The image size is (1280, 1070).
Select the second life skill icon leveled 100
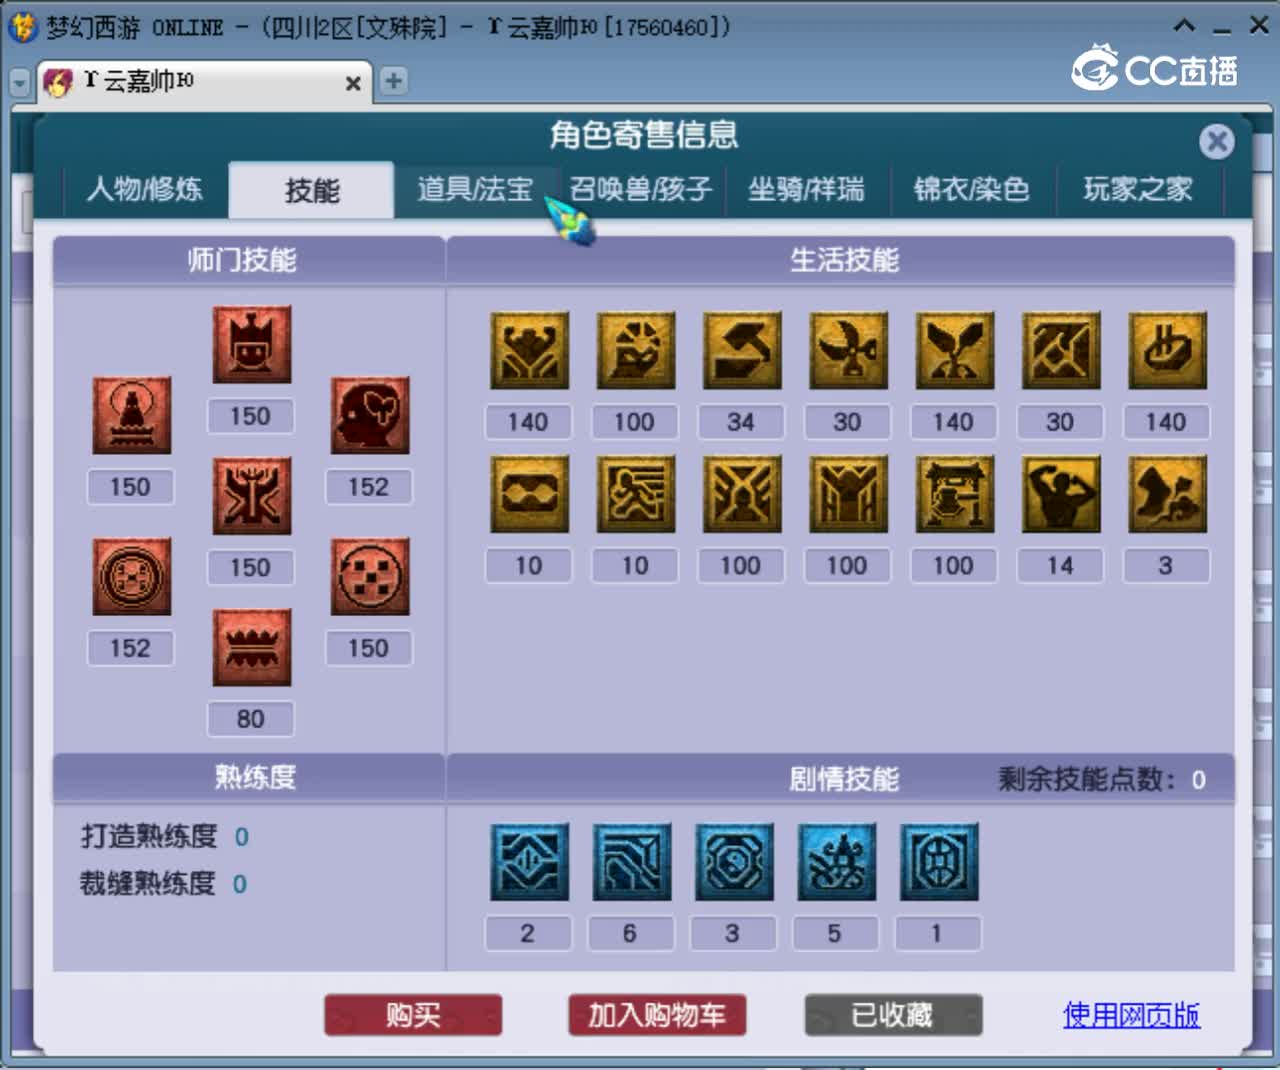pos(635,350)
